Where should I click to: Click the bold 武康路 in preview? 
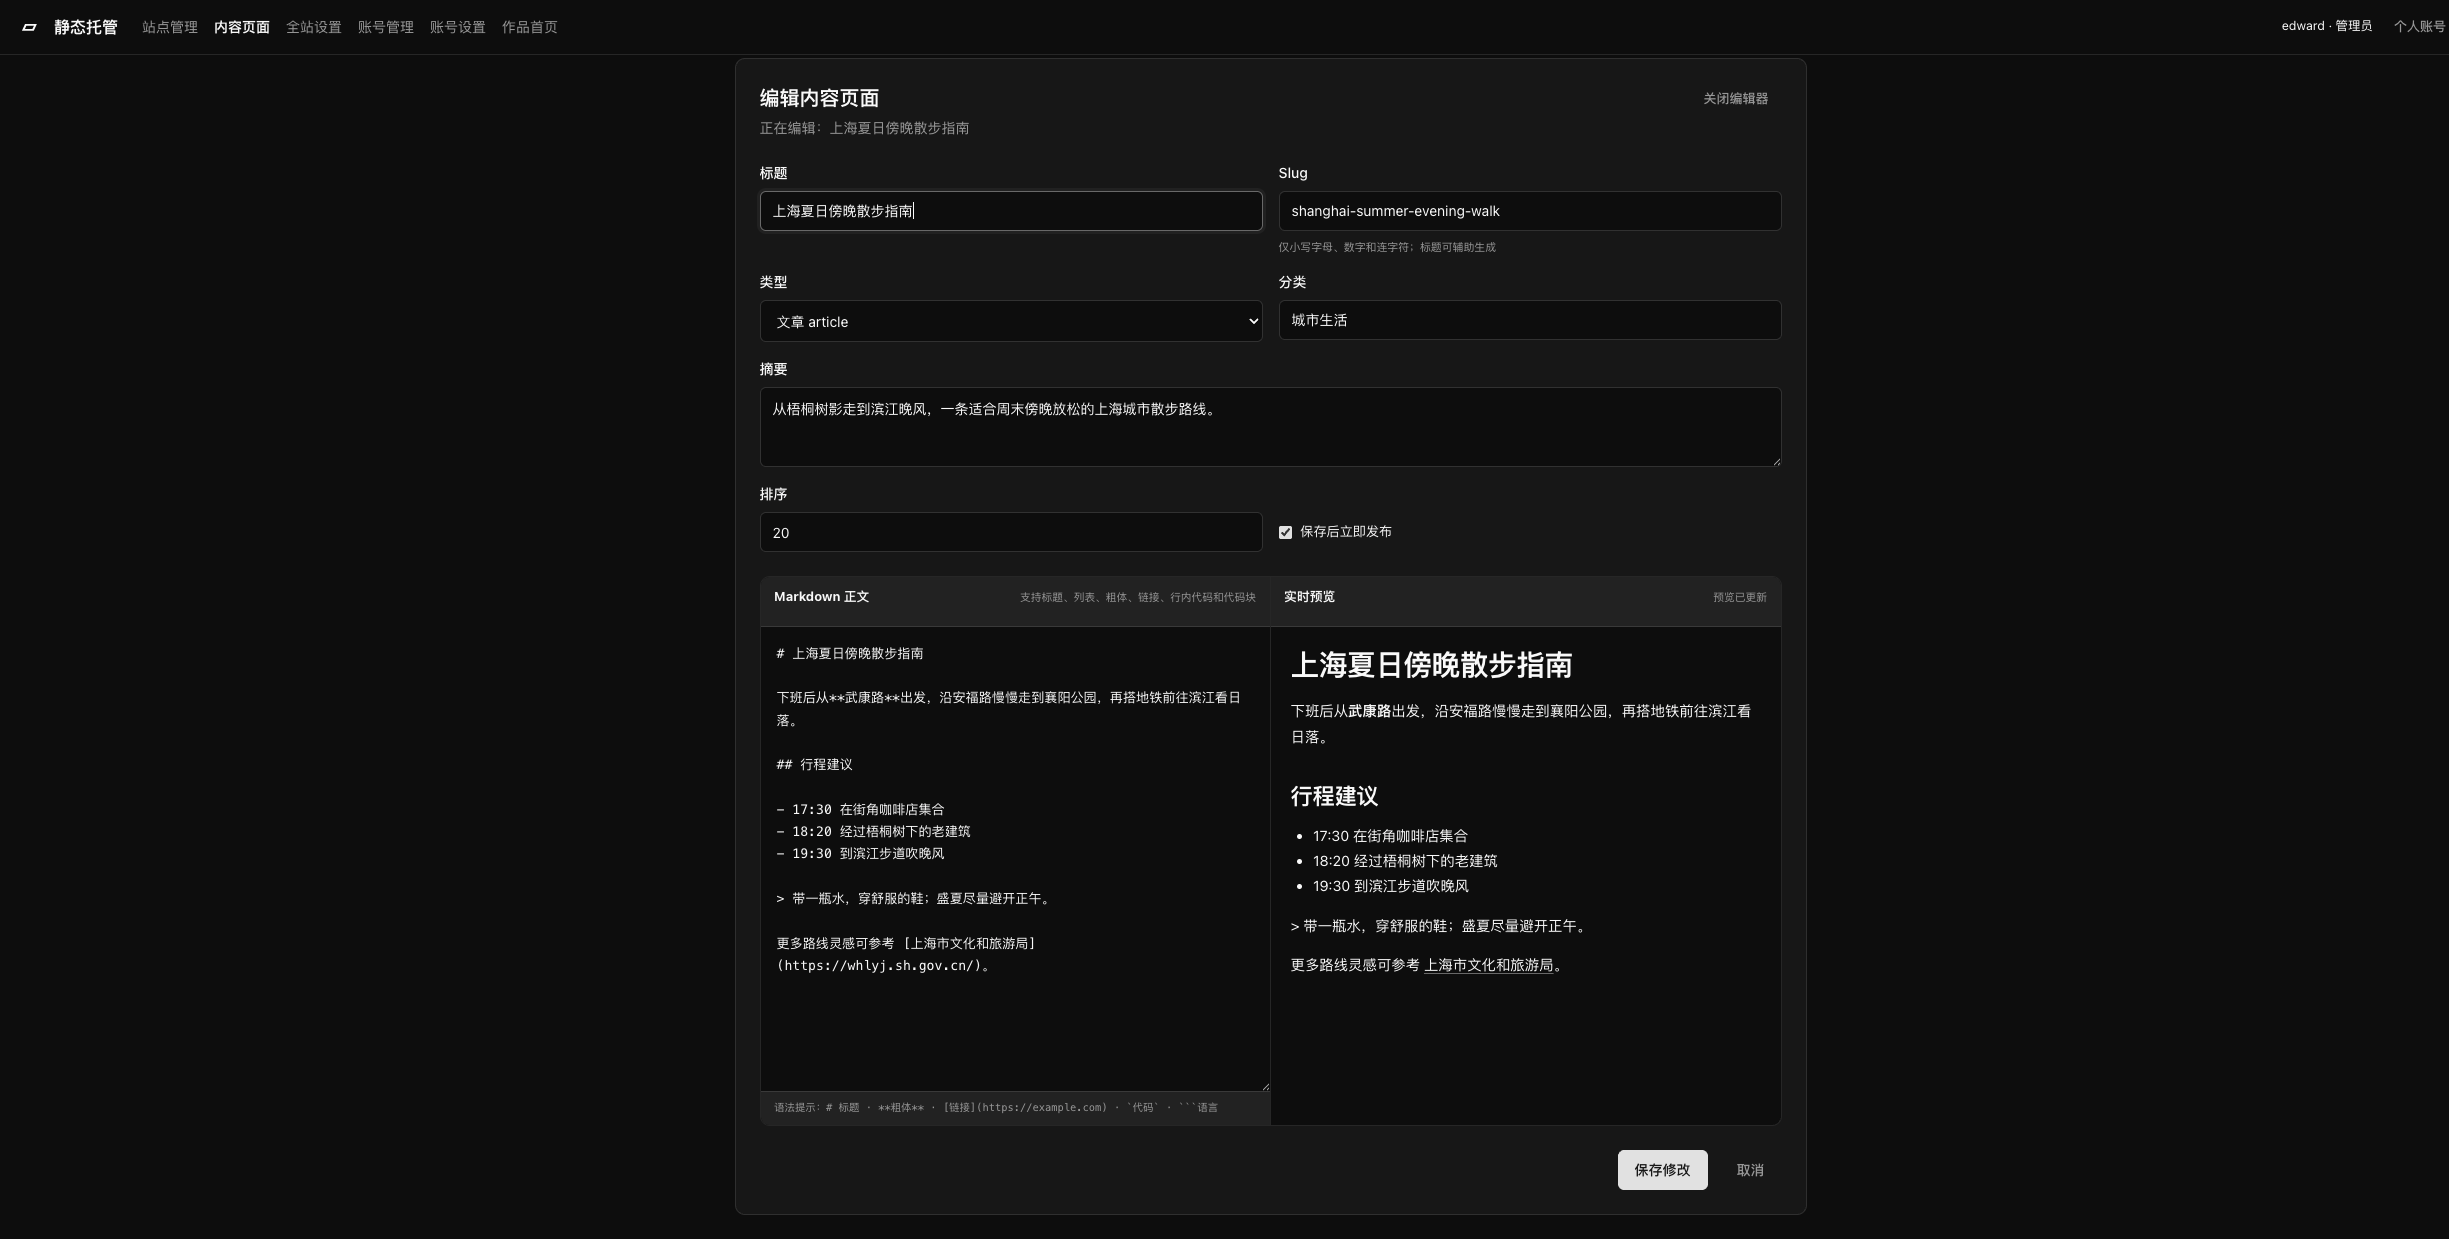1369,711
